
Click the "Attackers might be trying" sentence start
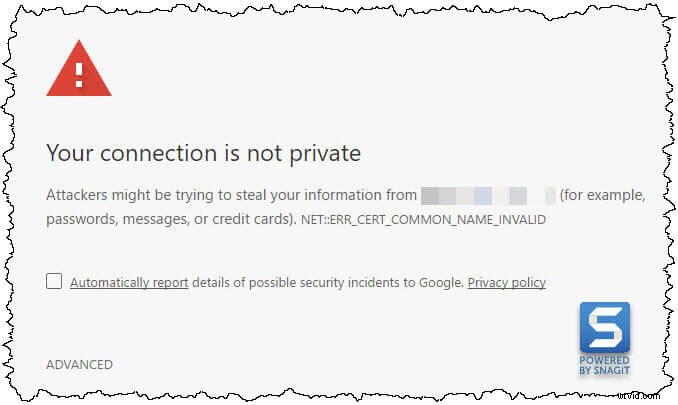[125, 195]
